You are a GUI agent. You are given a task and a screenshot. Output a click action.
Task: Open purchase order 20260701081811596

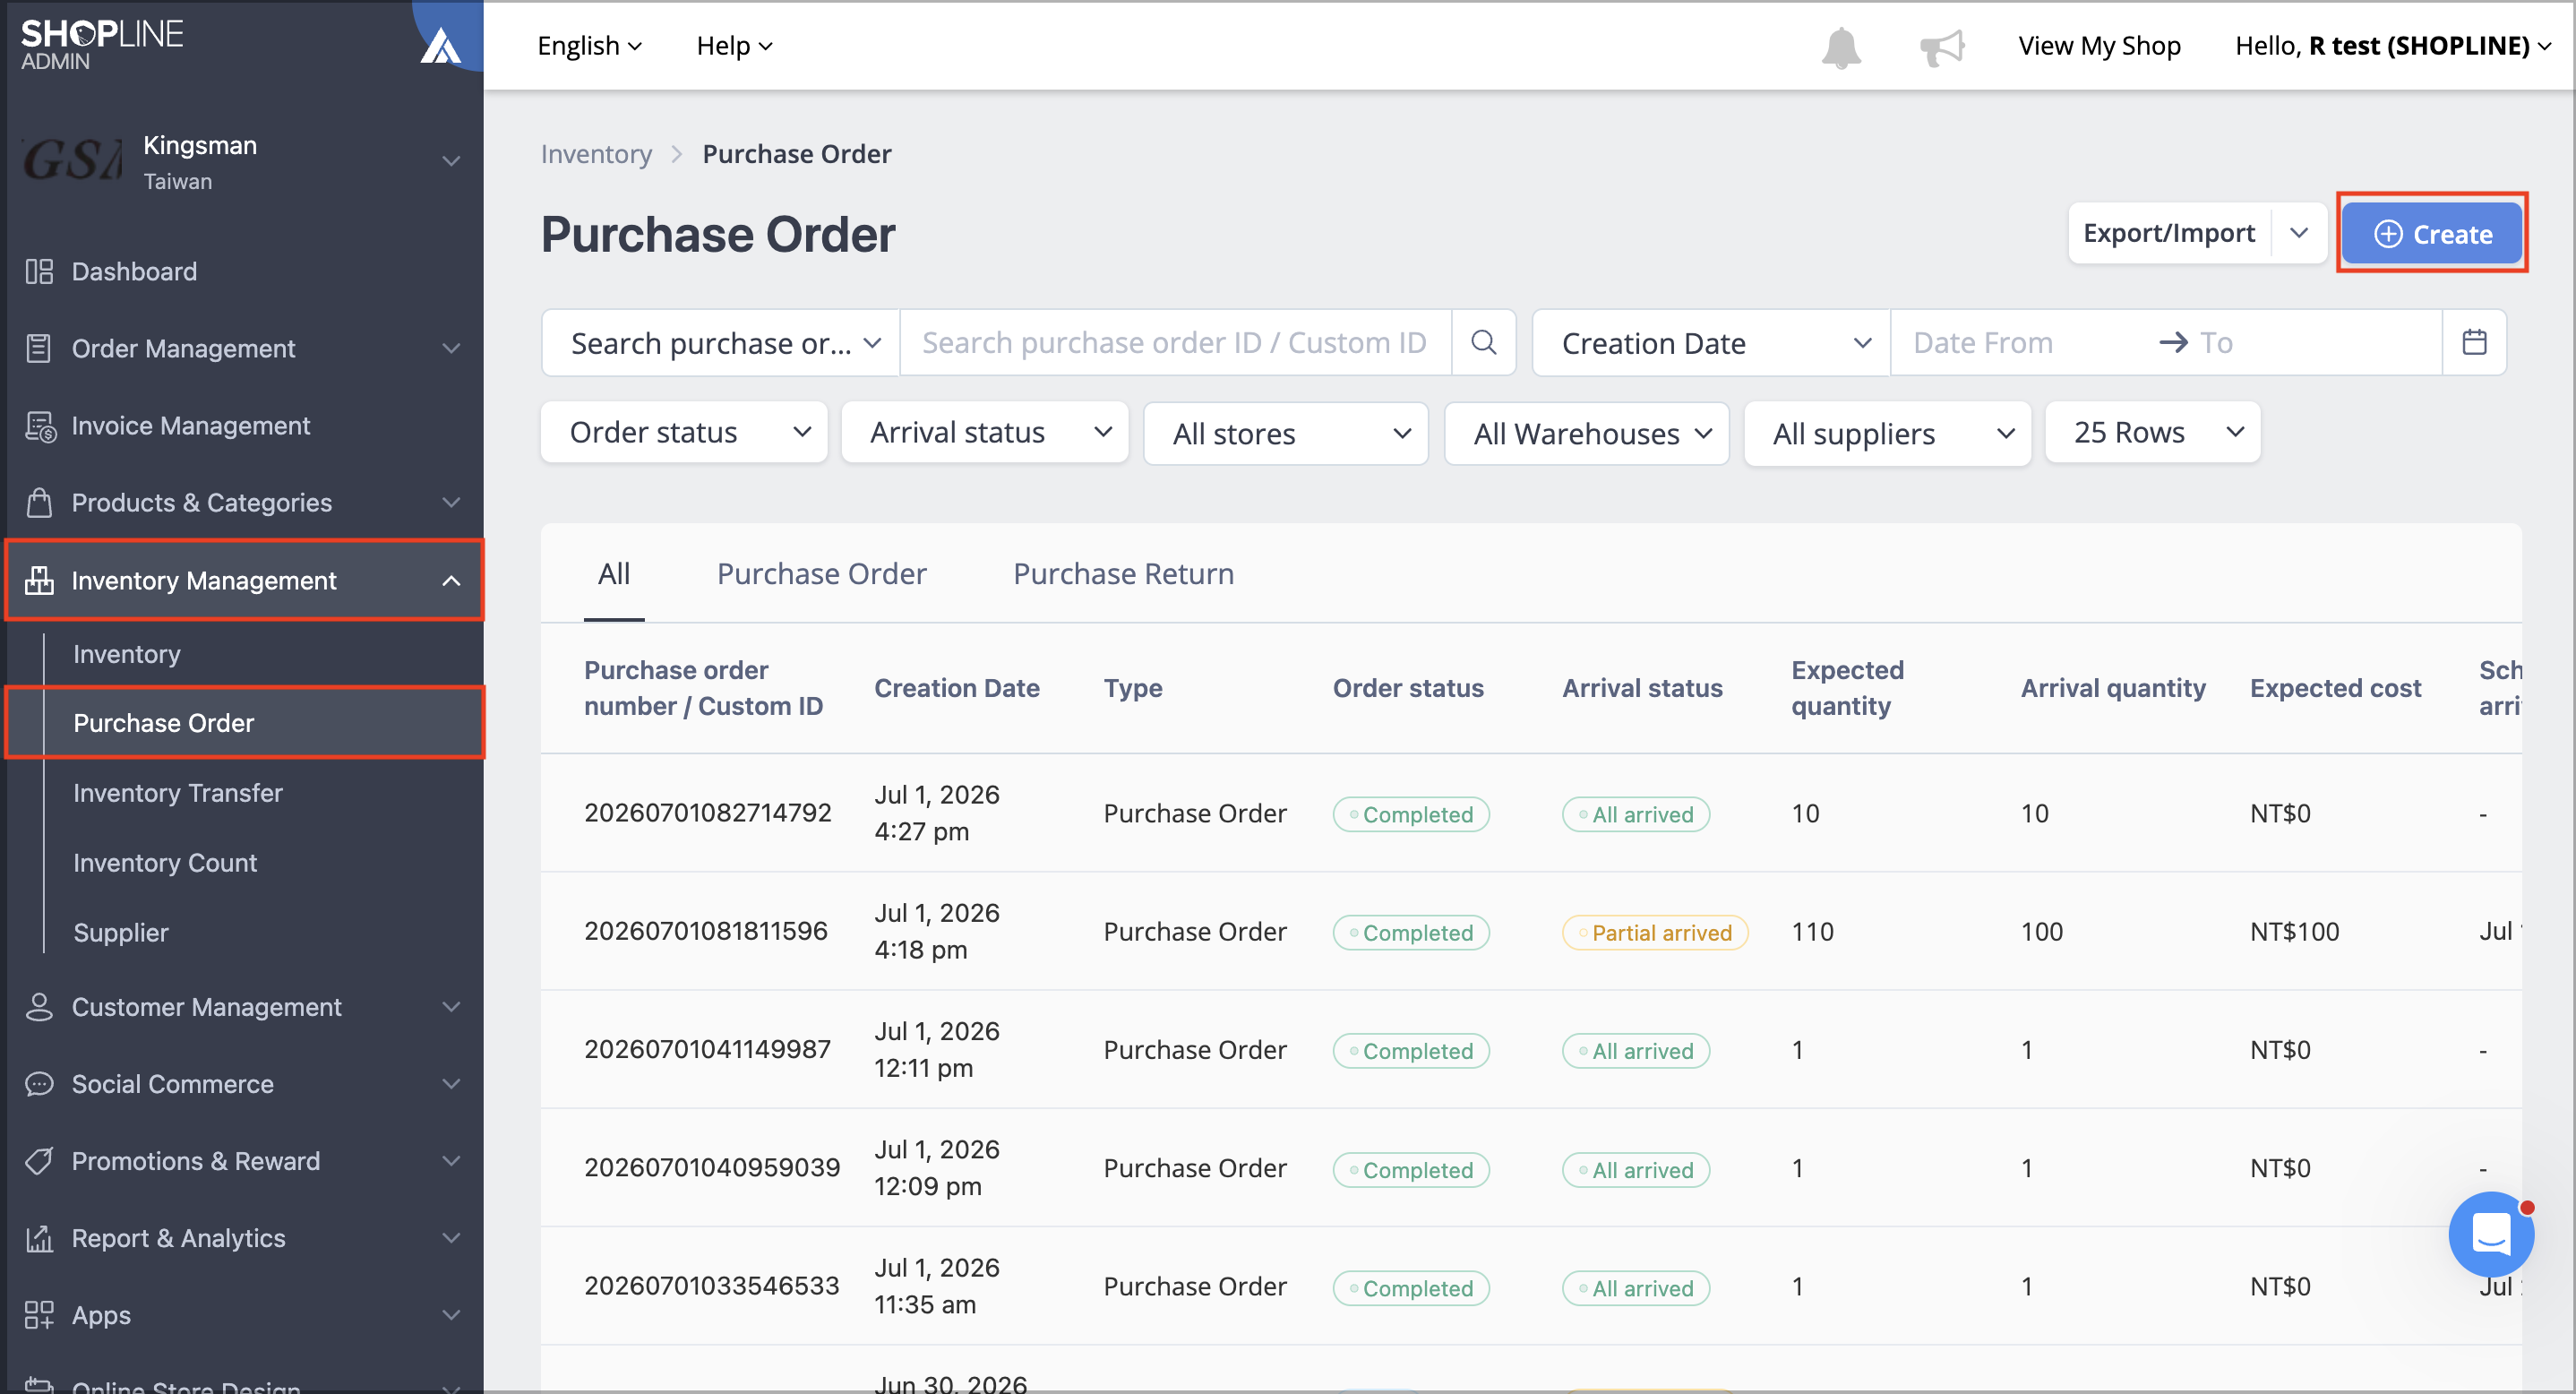(706, 931)
